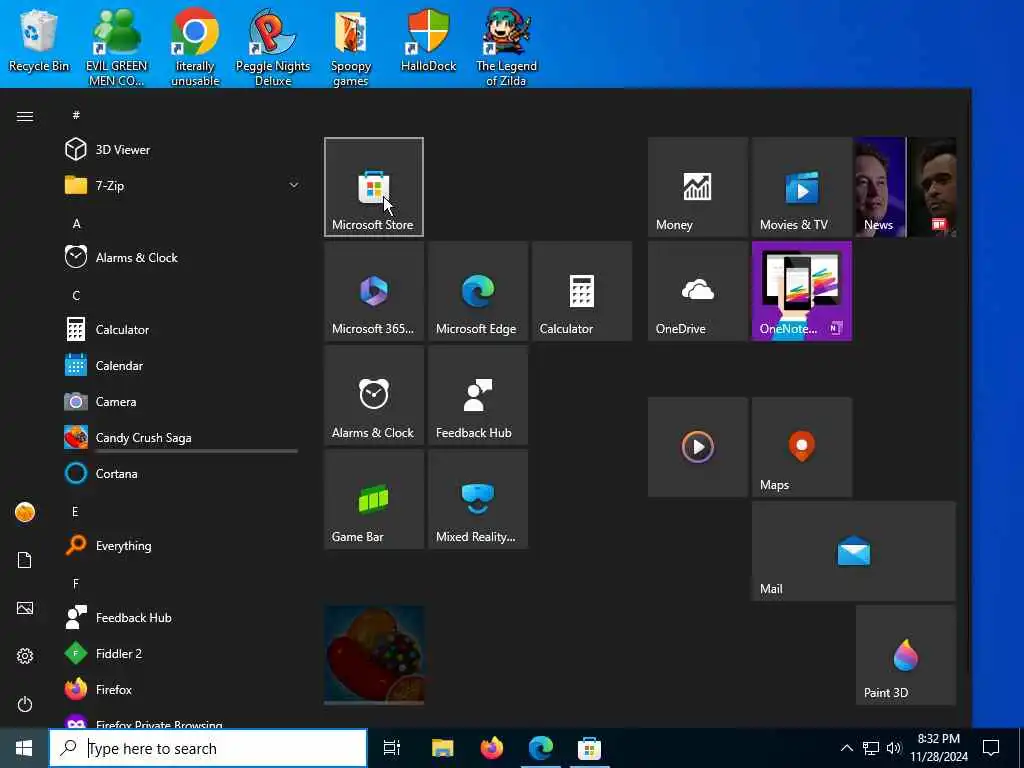Open the Action Center notifications
This screenshot has height=768, width=1024.
tap(991, 748)
